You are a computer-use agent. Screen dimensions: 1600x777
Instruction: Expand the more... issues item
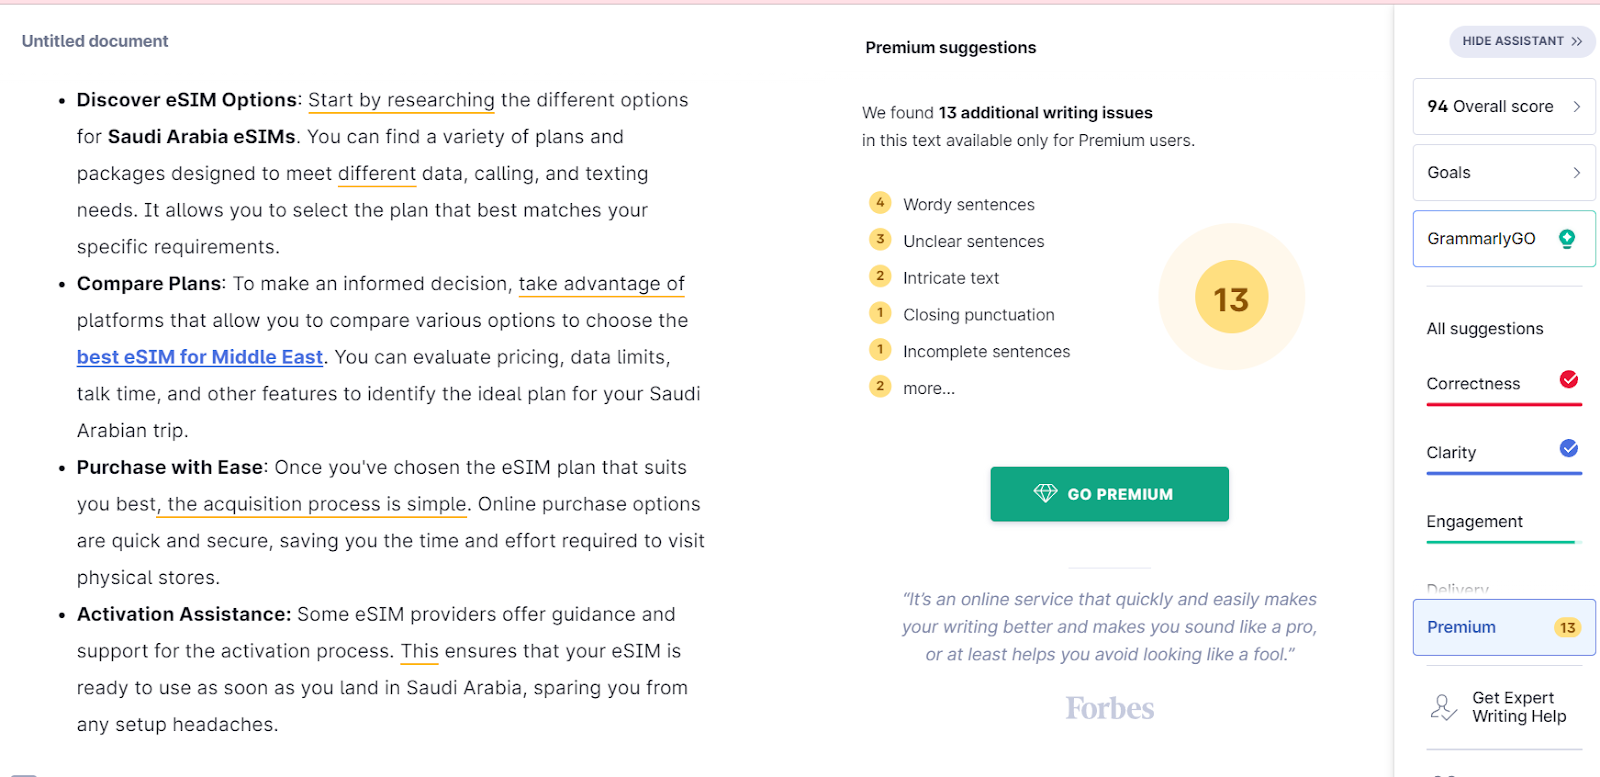(x=928, y=389)
